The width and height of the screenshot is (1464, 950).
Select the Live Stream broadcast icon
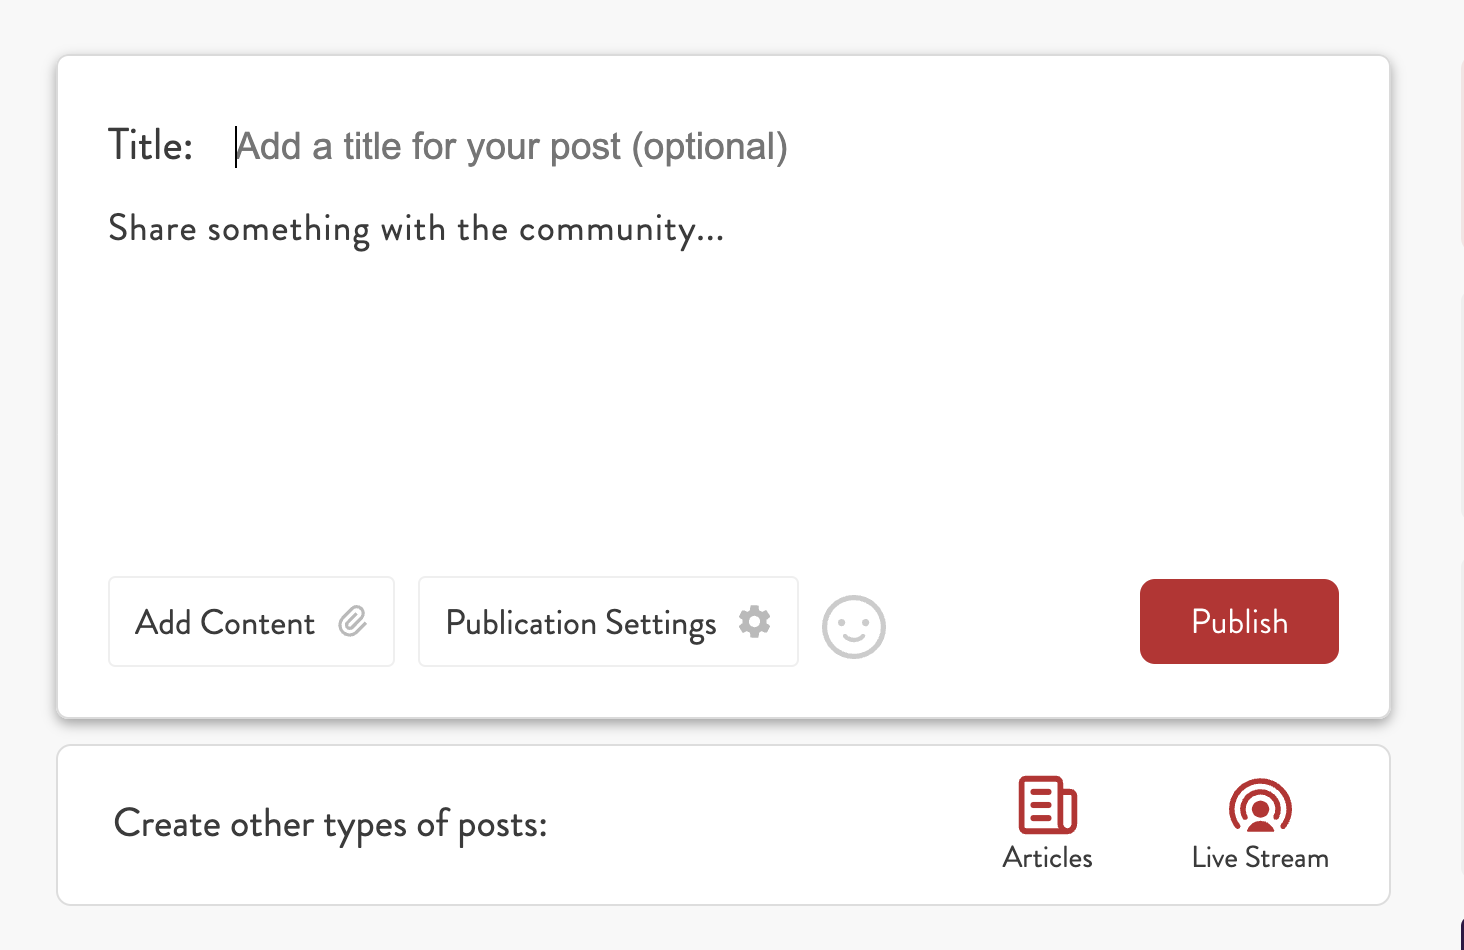[1260, 806]
